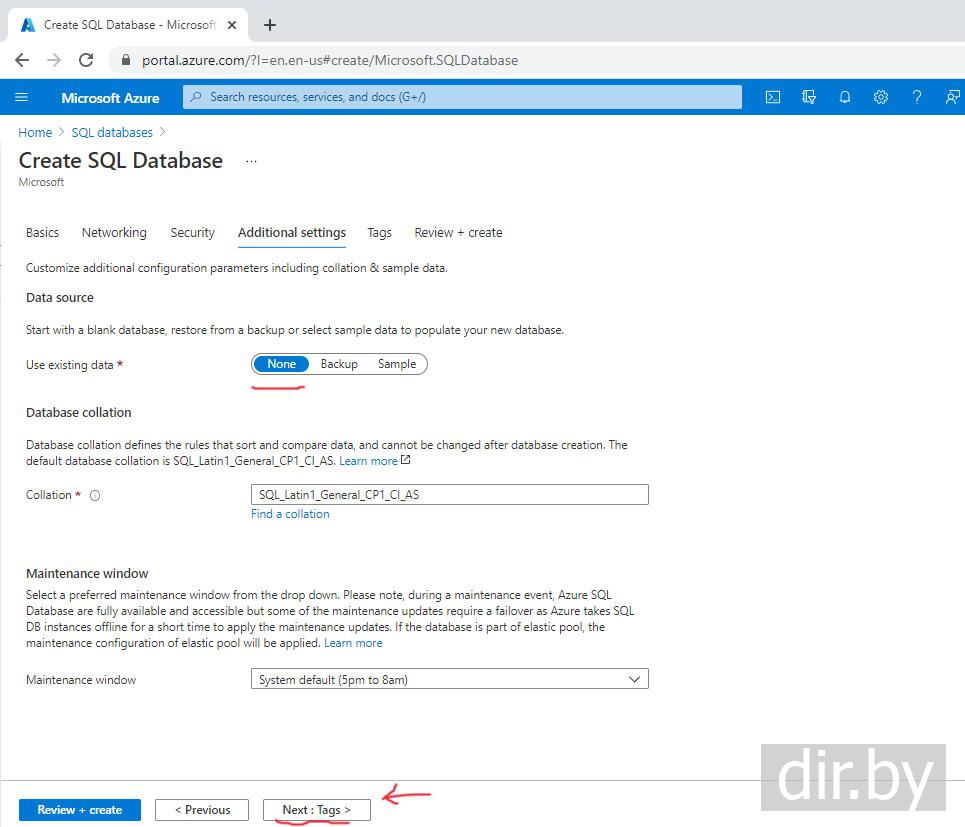Open the help question mark icon
This screenshot has height=827, width=965.
[916, 97]
